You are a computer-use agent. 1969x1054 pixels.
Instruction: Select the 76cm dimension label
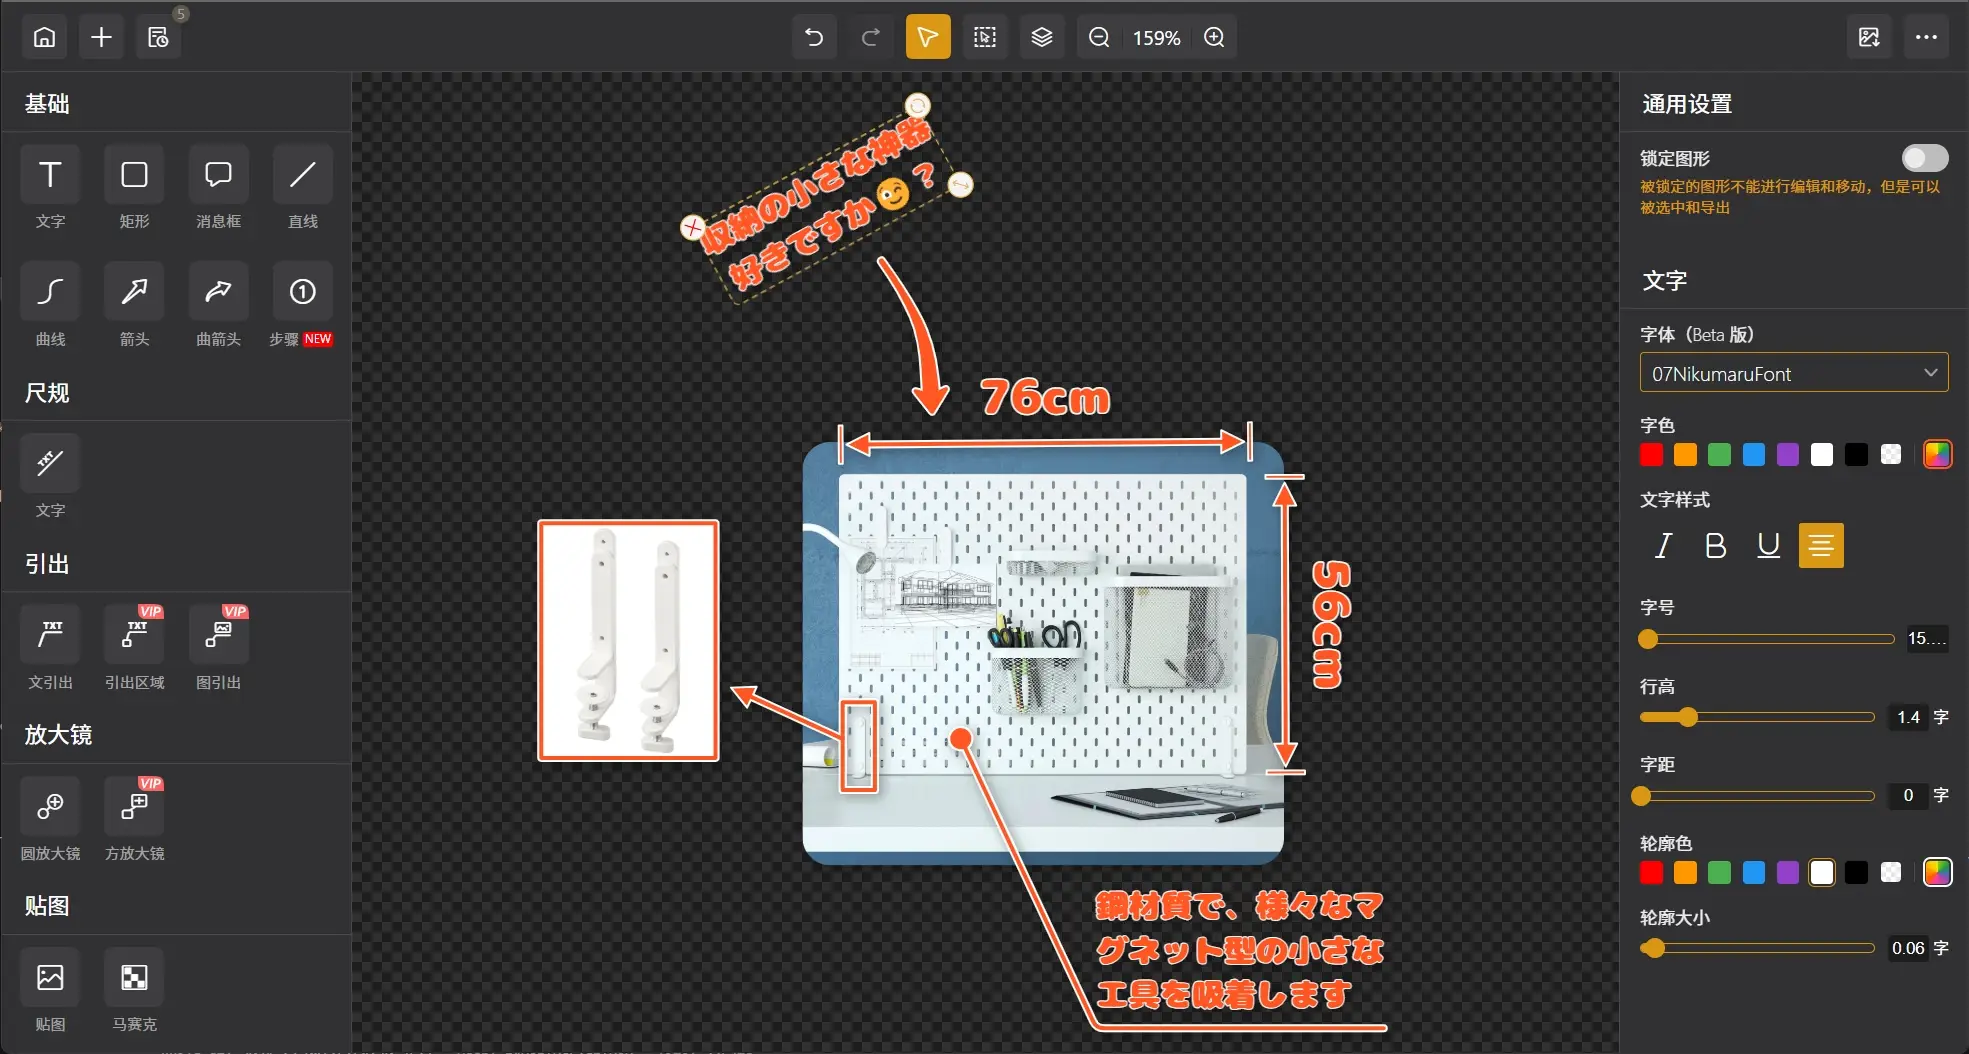(1045, 397)
